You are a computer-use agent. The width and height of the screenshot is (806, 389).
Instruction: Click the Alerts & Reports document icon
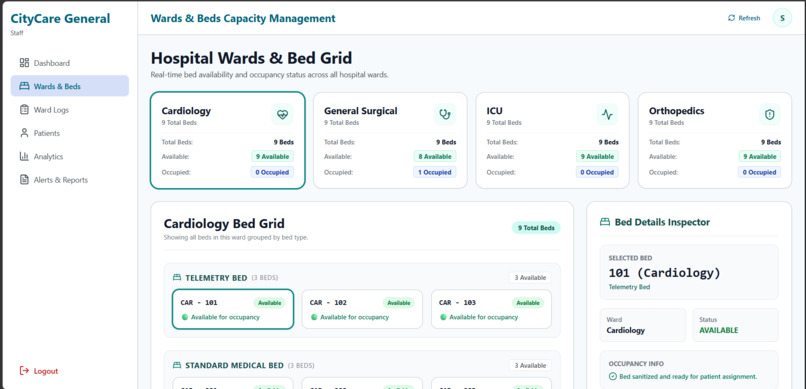[24, 180]
